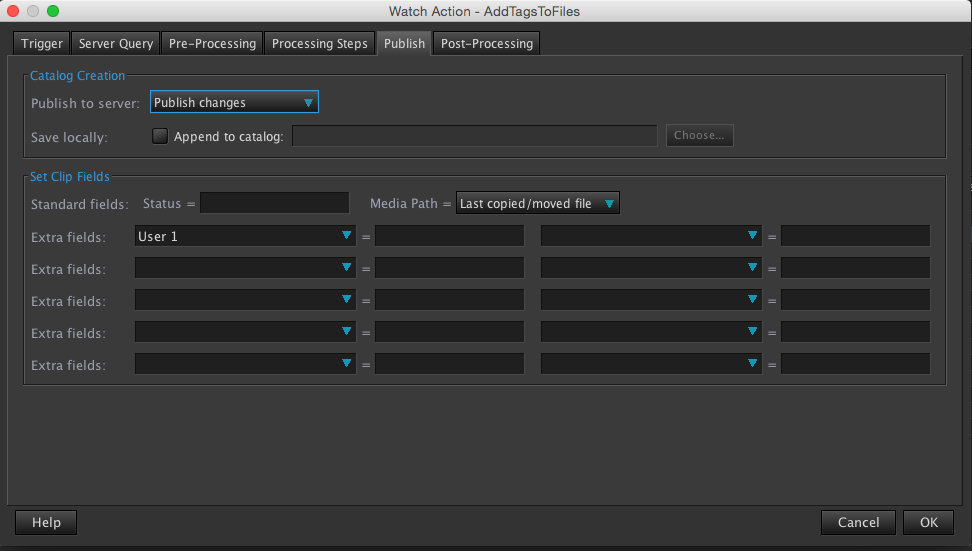Image resolution: width=972 pixels, height=551 pixels.
Task: Open last row right extra field dropdown
Action: 651,365
